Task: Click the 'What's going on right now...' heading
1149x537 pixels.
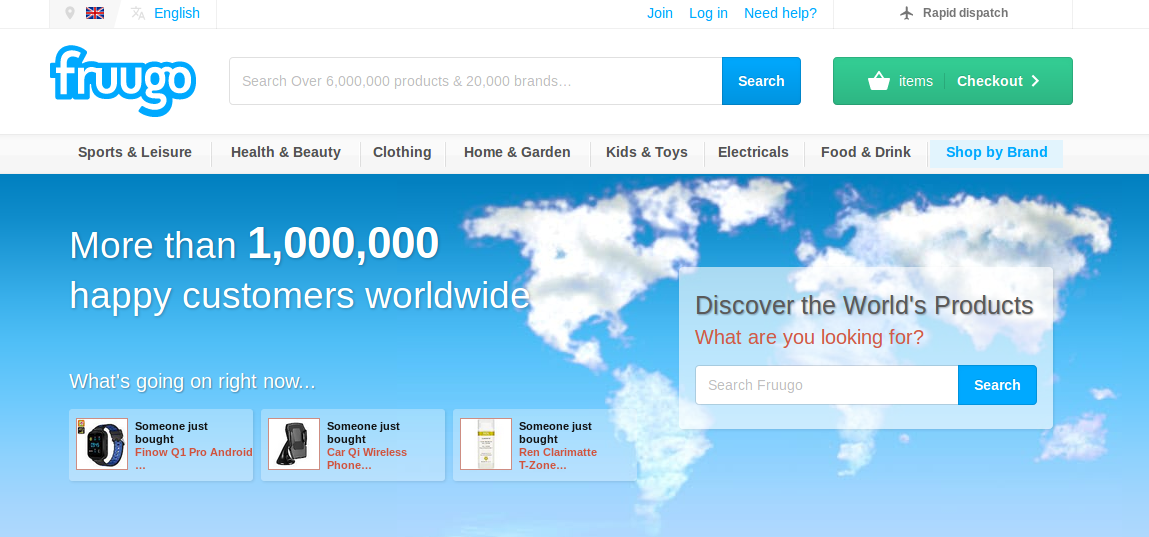Action: pos(192,381)
